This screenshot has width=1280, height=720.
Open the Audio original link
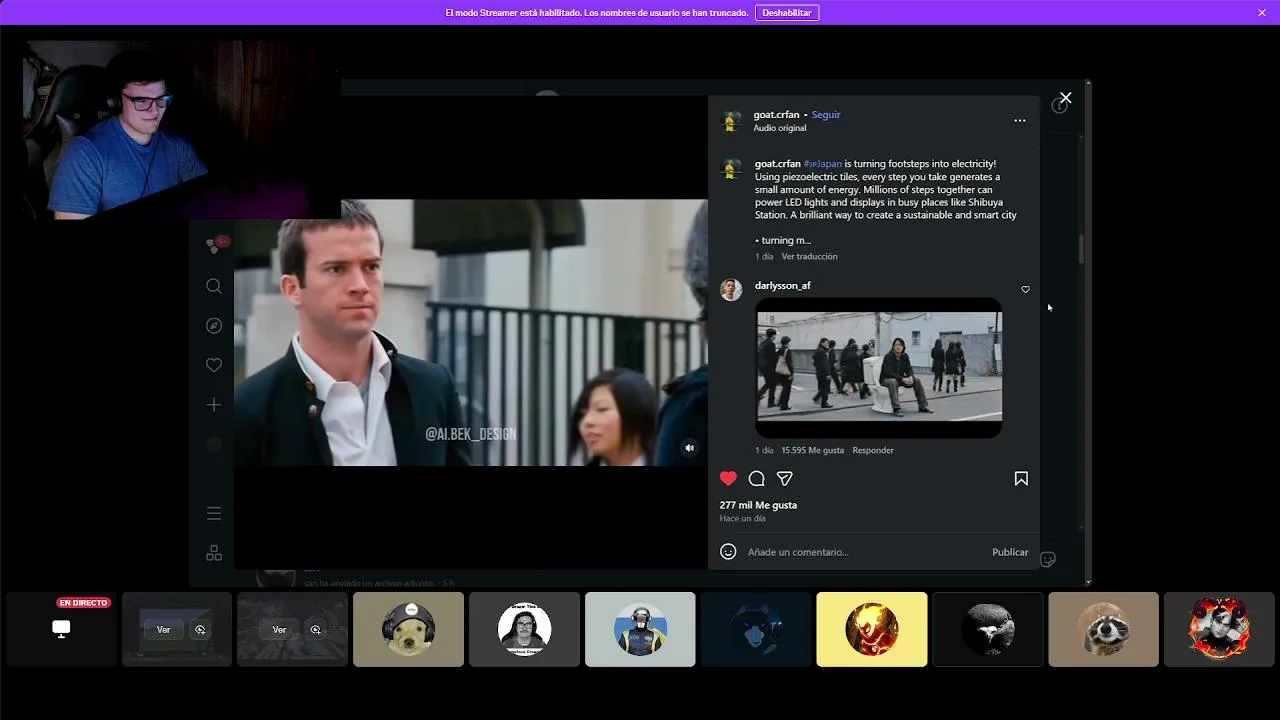[780, 128]
